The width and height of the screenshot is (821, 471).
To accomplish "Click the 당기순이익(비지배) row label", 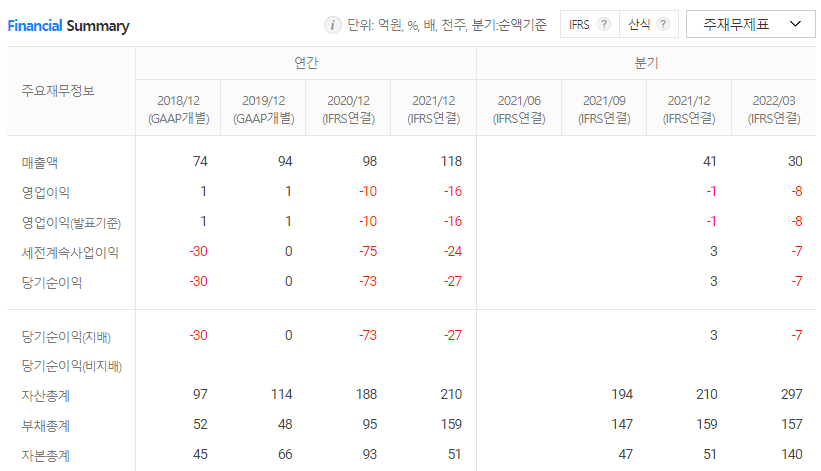I will [72, 365].
